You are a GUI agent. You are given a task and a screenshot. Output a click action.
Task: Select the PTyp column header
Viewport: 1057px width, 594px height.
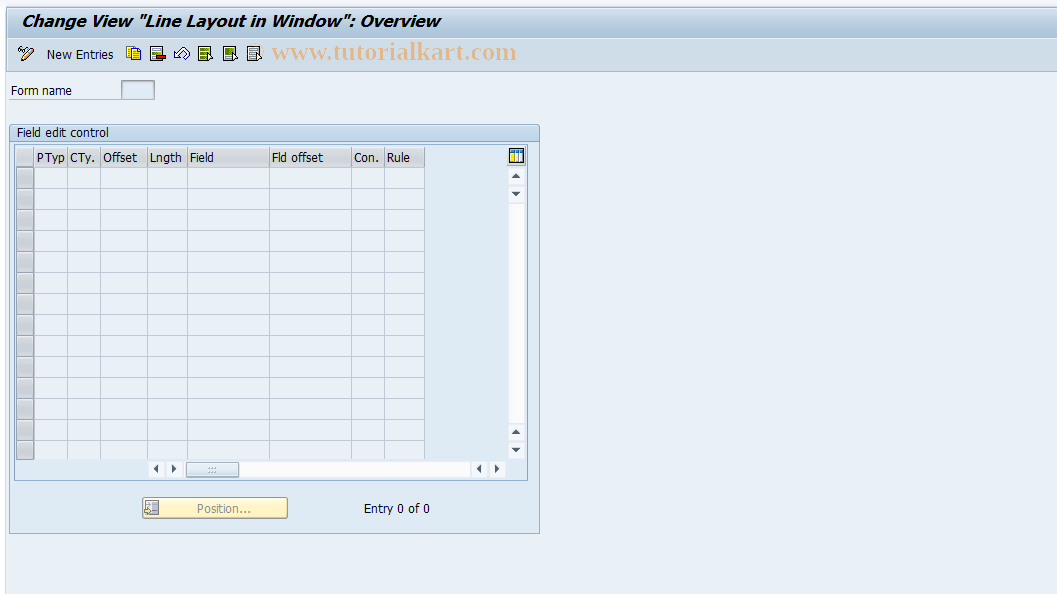pyautogui.click(x=51, y=158)
